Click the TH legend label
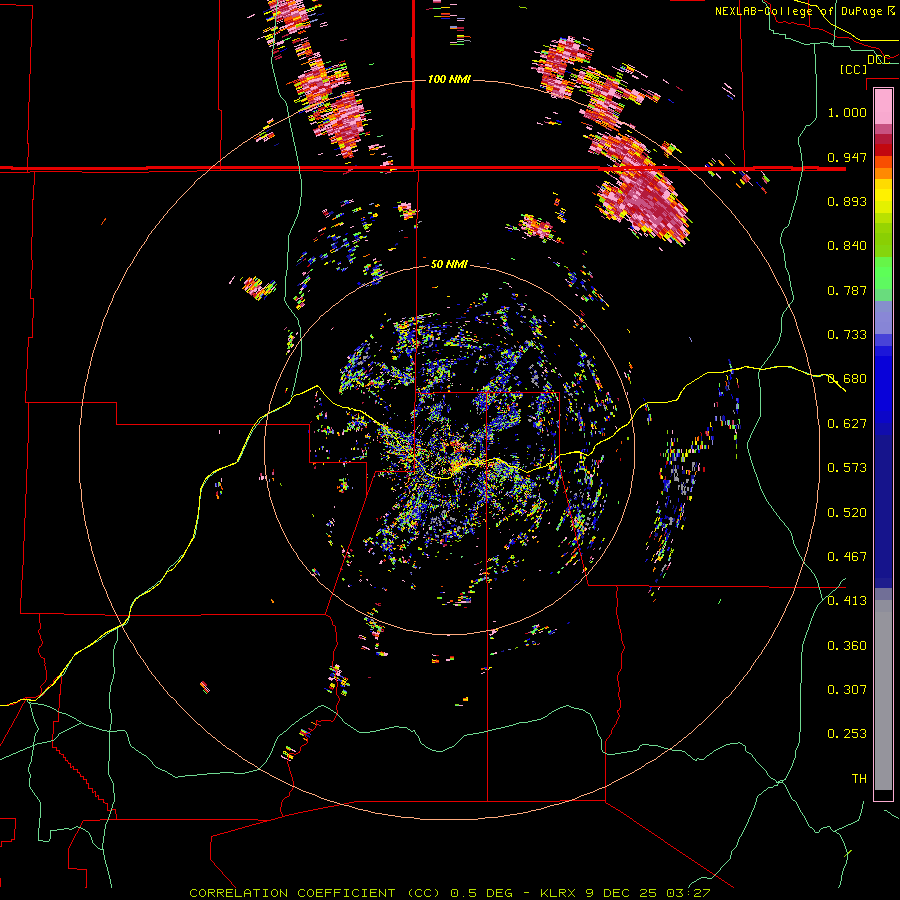Screen dimensions: 900x900 859,779
